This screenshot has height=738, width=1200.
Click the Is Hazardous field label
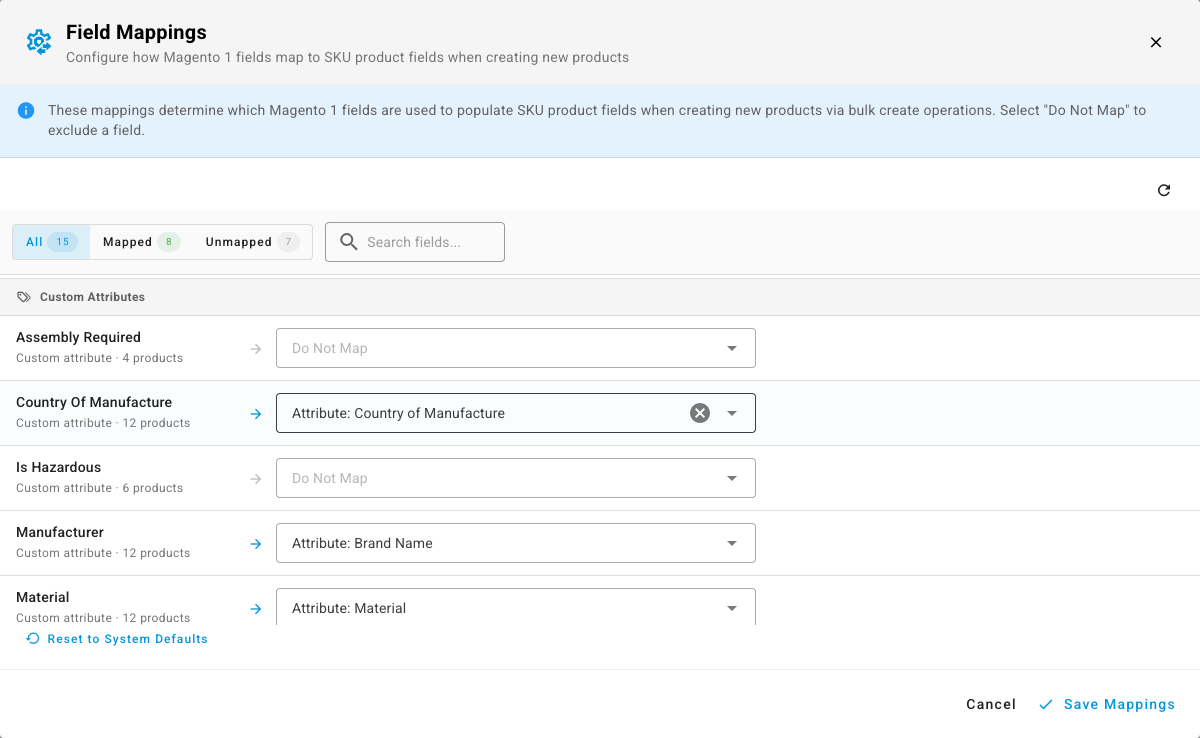[58, 468]
